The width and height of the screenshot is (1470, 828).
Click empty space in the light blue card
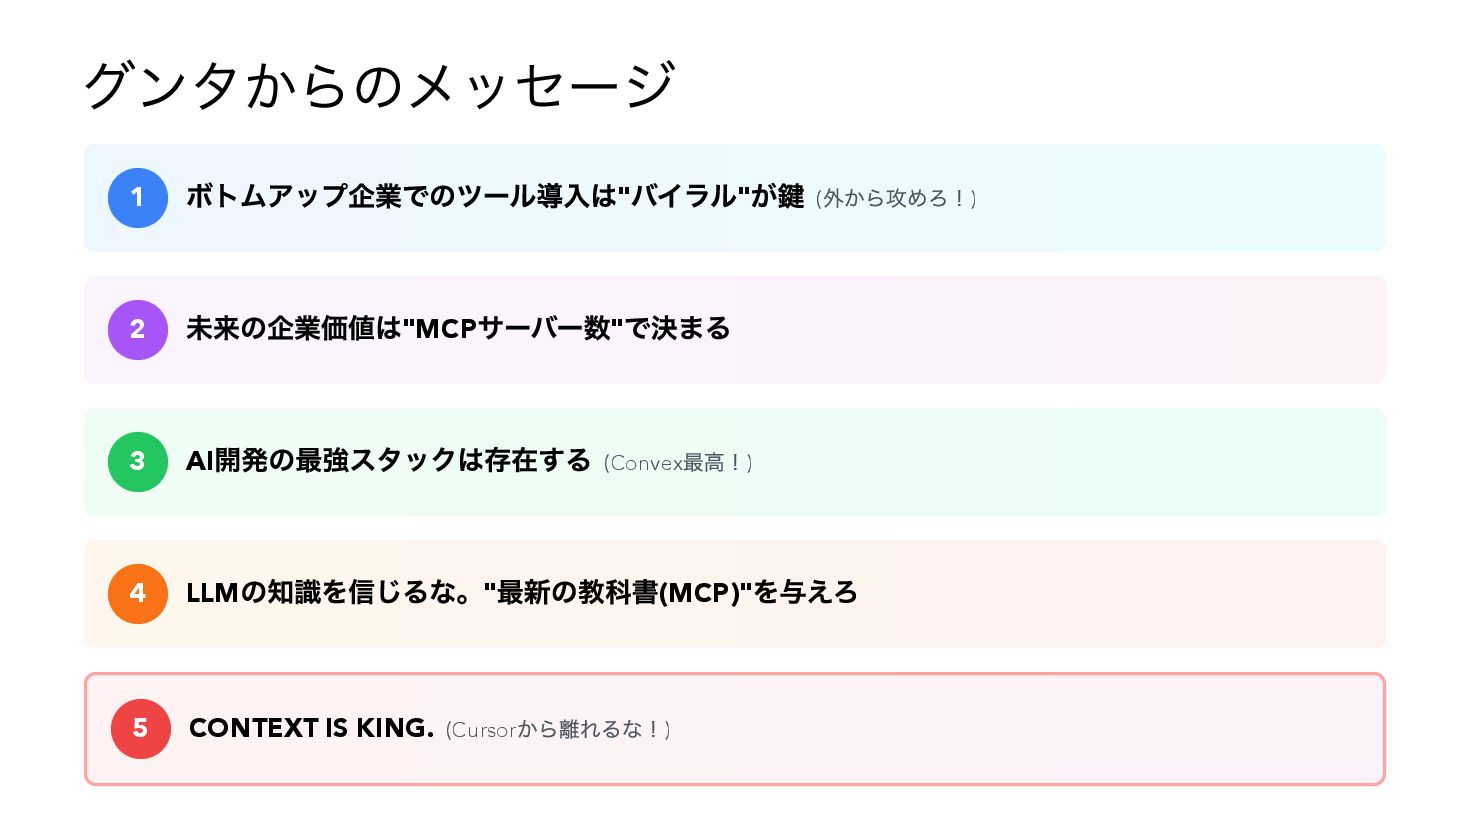tap(1180, 198)
